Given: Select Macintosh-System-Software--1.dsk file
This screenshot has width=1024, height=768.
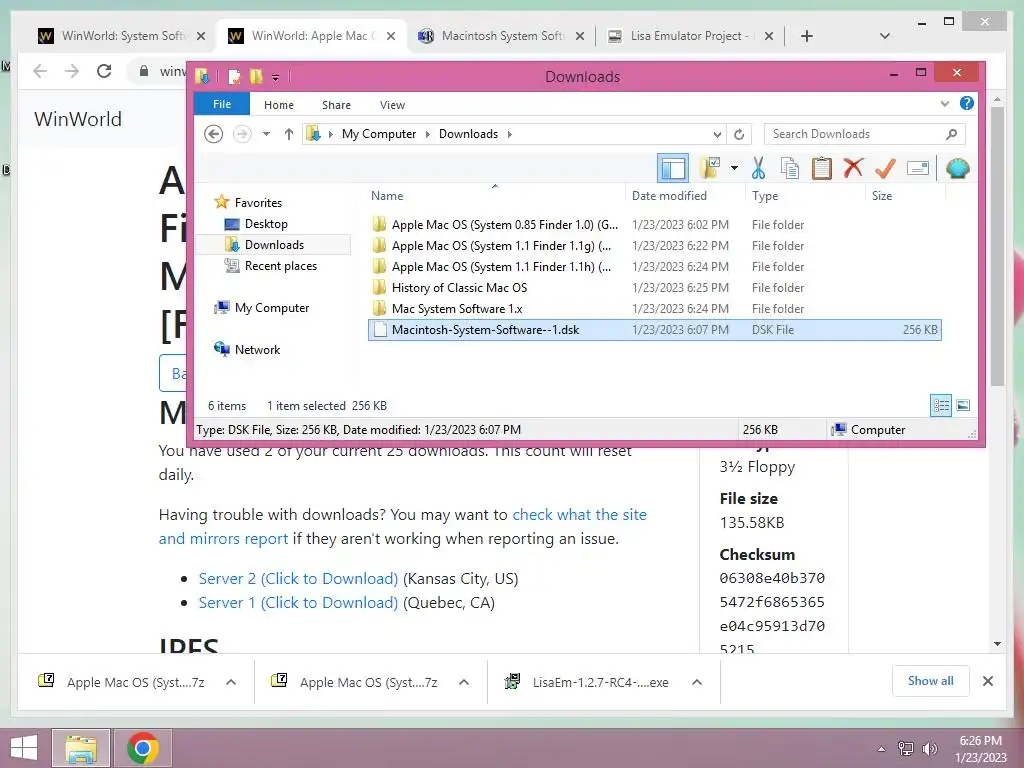Looking at the screenshot, I should click(x=654, y=330).
